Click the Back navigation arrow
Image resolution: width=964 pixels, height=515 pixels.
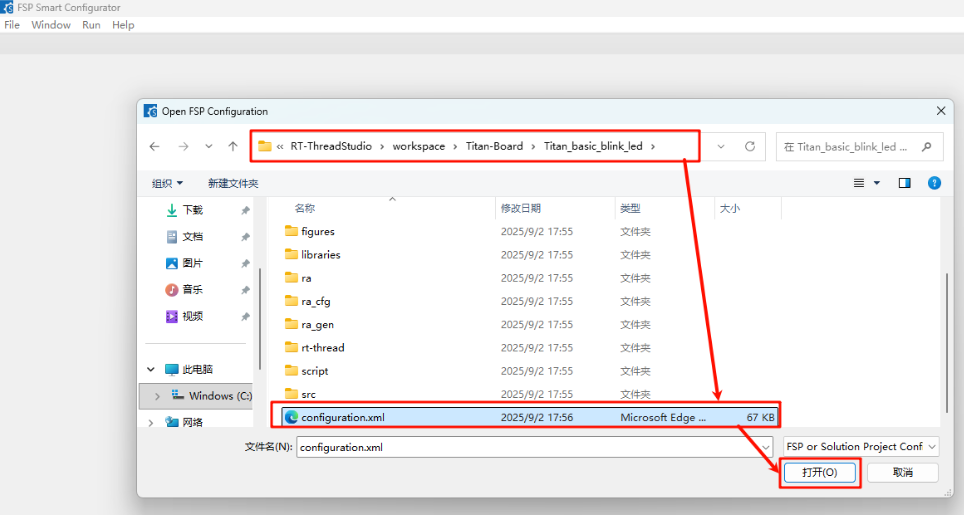tap(154, 146)
